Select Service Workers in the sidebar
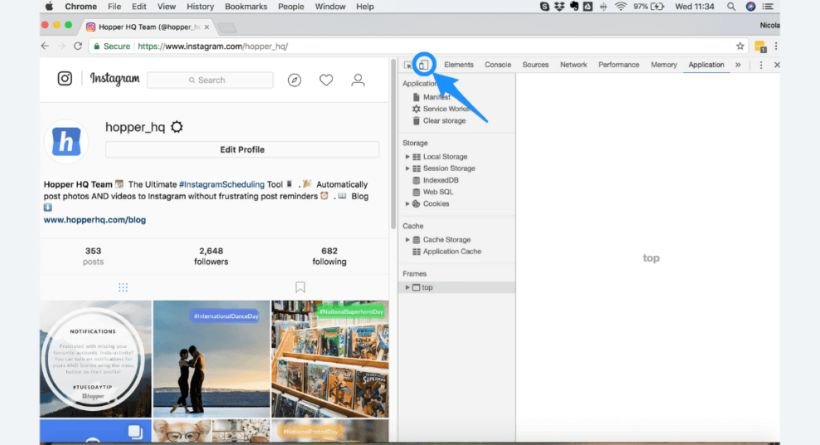Image resolution: width=820 pixels, height=445 pixels. [441, 109]
